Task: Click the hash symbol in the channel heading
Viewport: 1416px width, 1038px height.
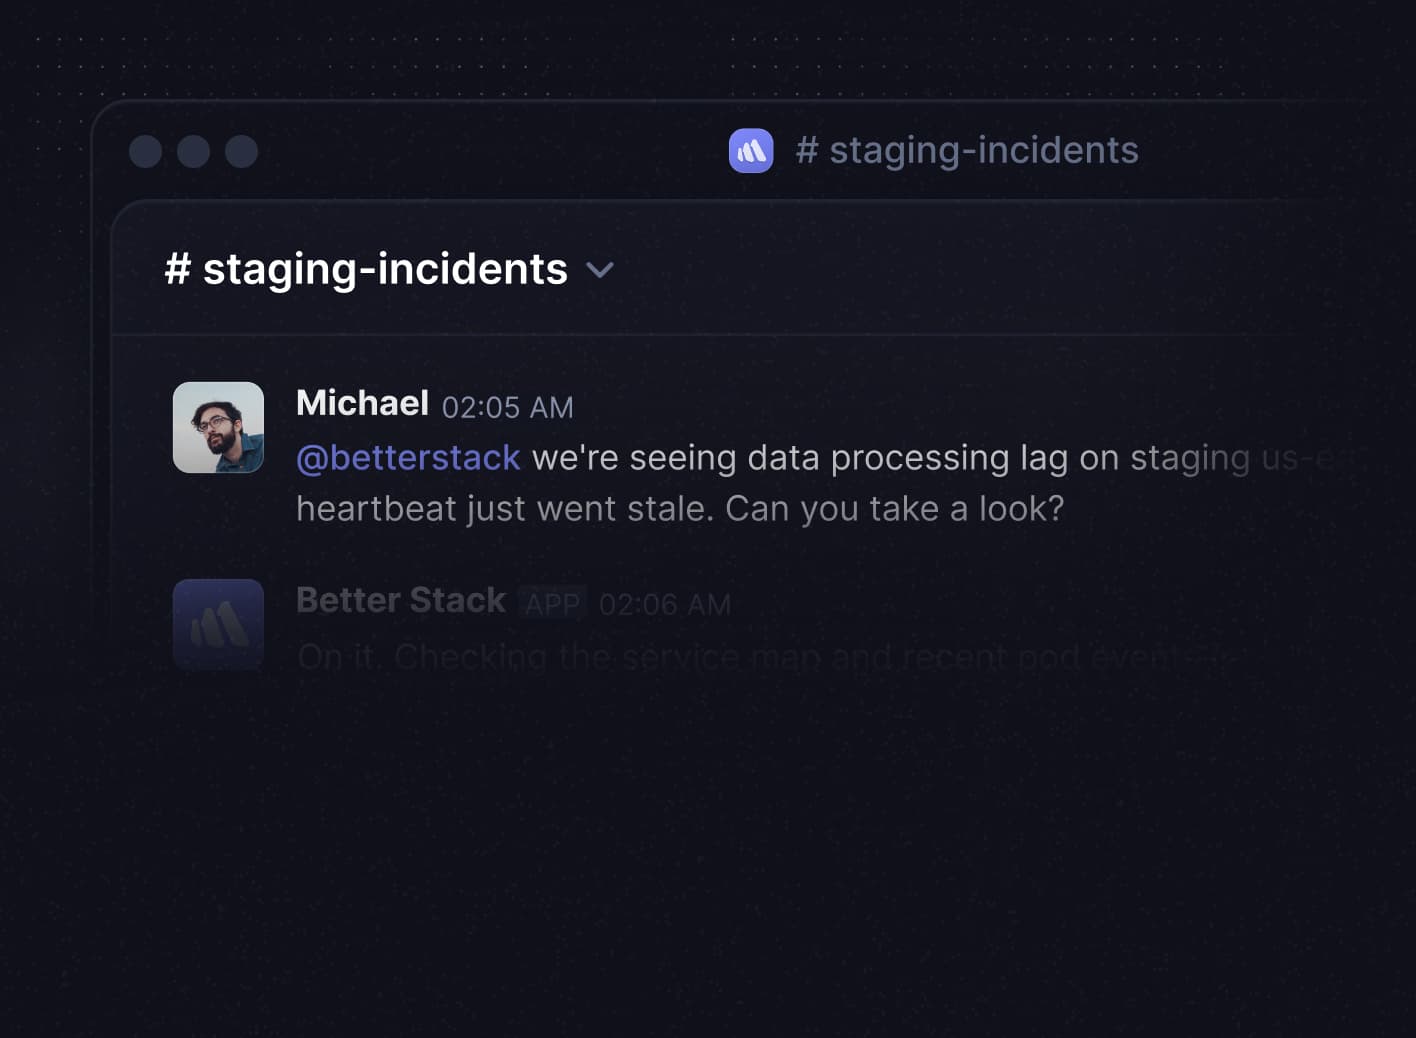Action: click(x=177, y=270)
